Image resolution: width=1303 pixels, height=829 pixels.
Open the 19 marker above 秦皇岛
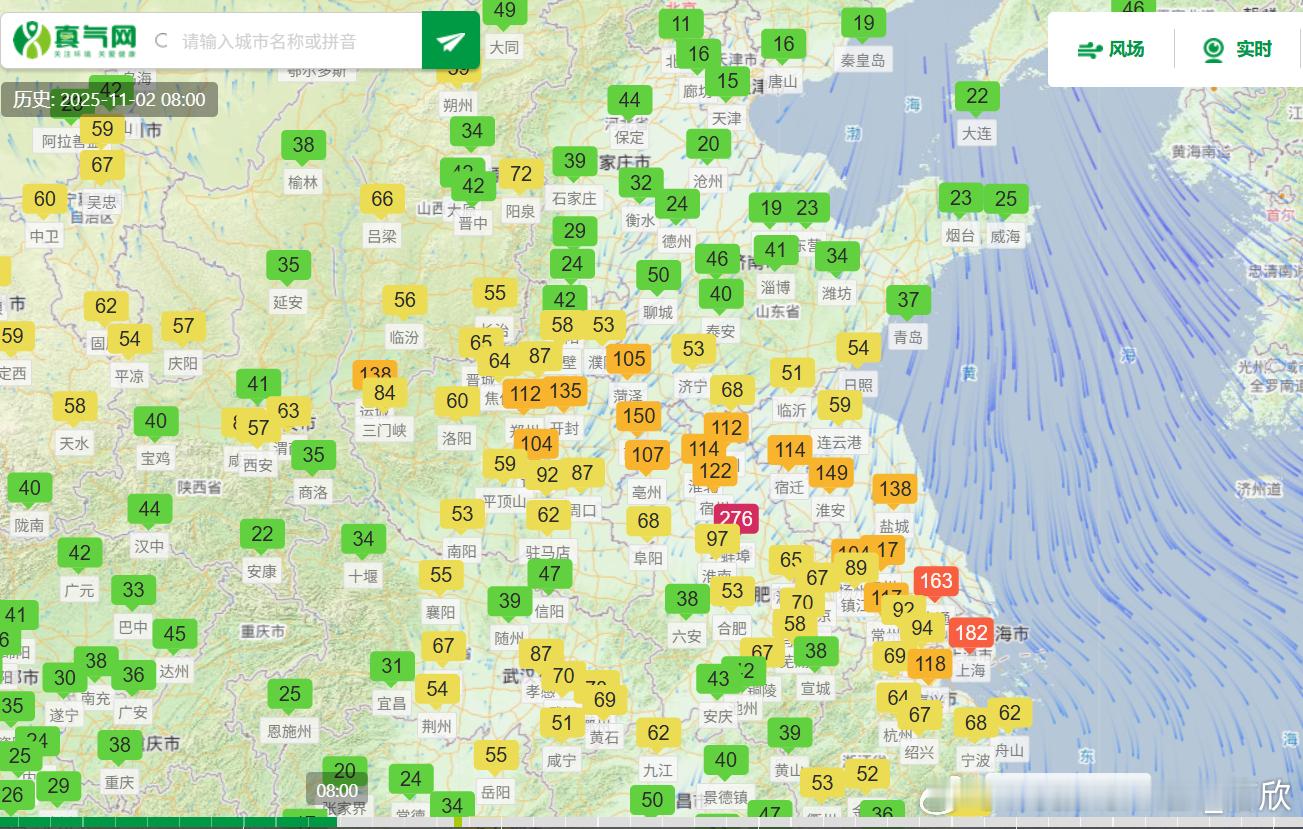click(863, 23)
